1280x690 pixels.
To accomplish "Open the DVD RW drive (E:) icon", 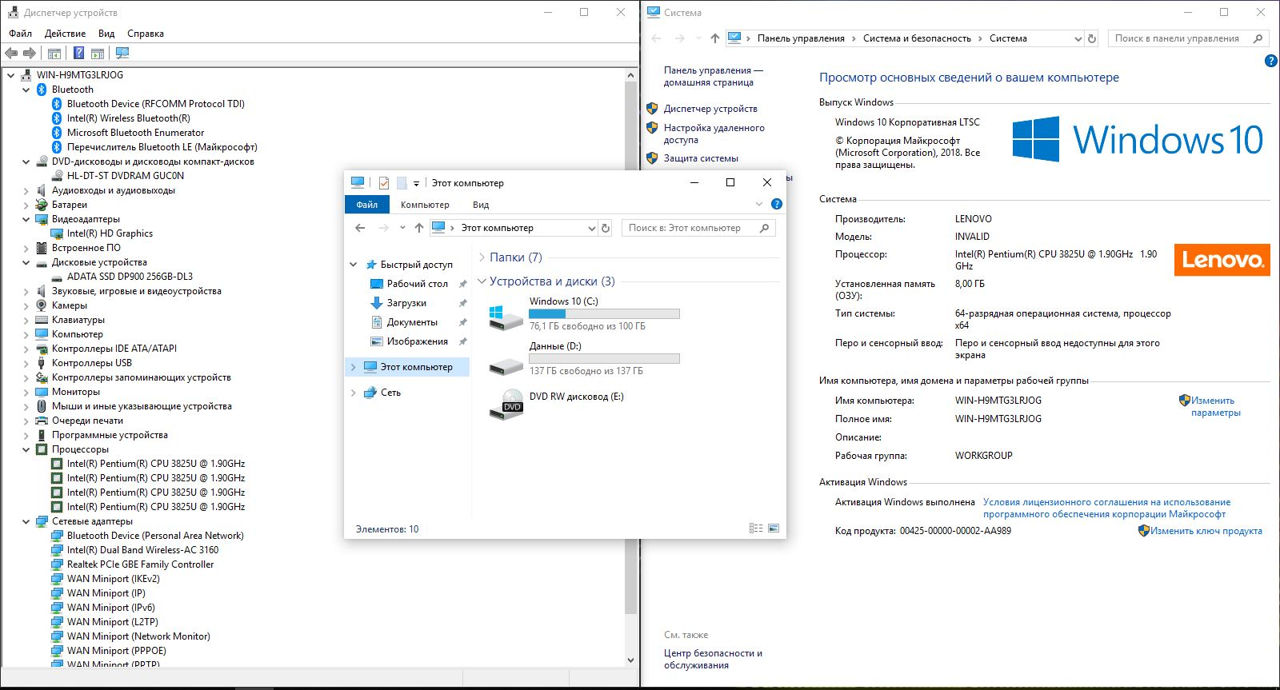I will pyautogui.click(x=504, y=403).
